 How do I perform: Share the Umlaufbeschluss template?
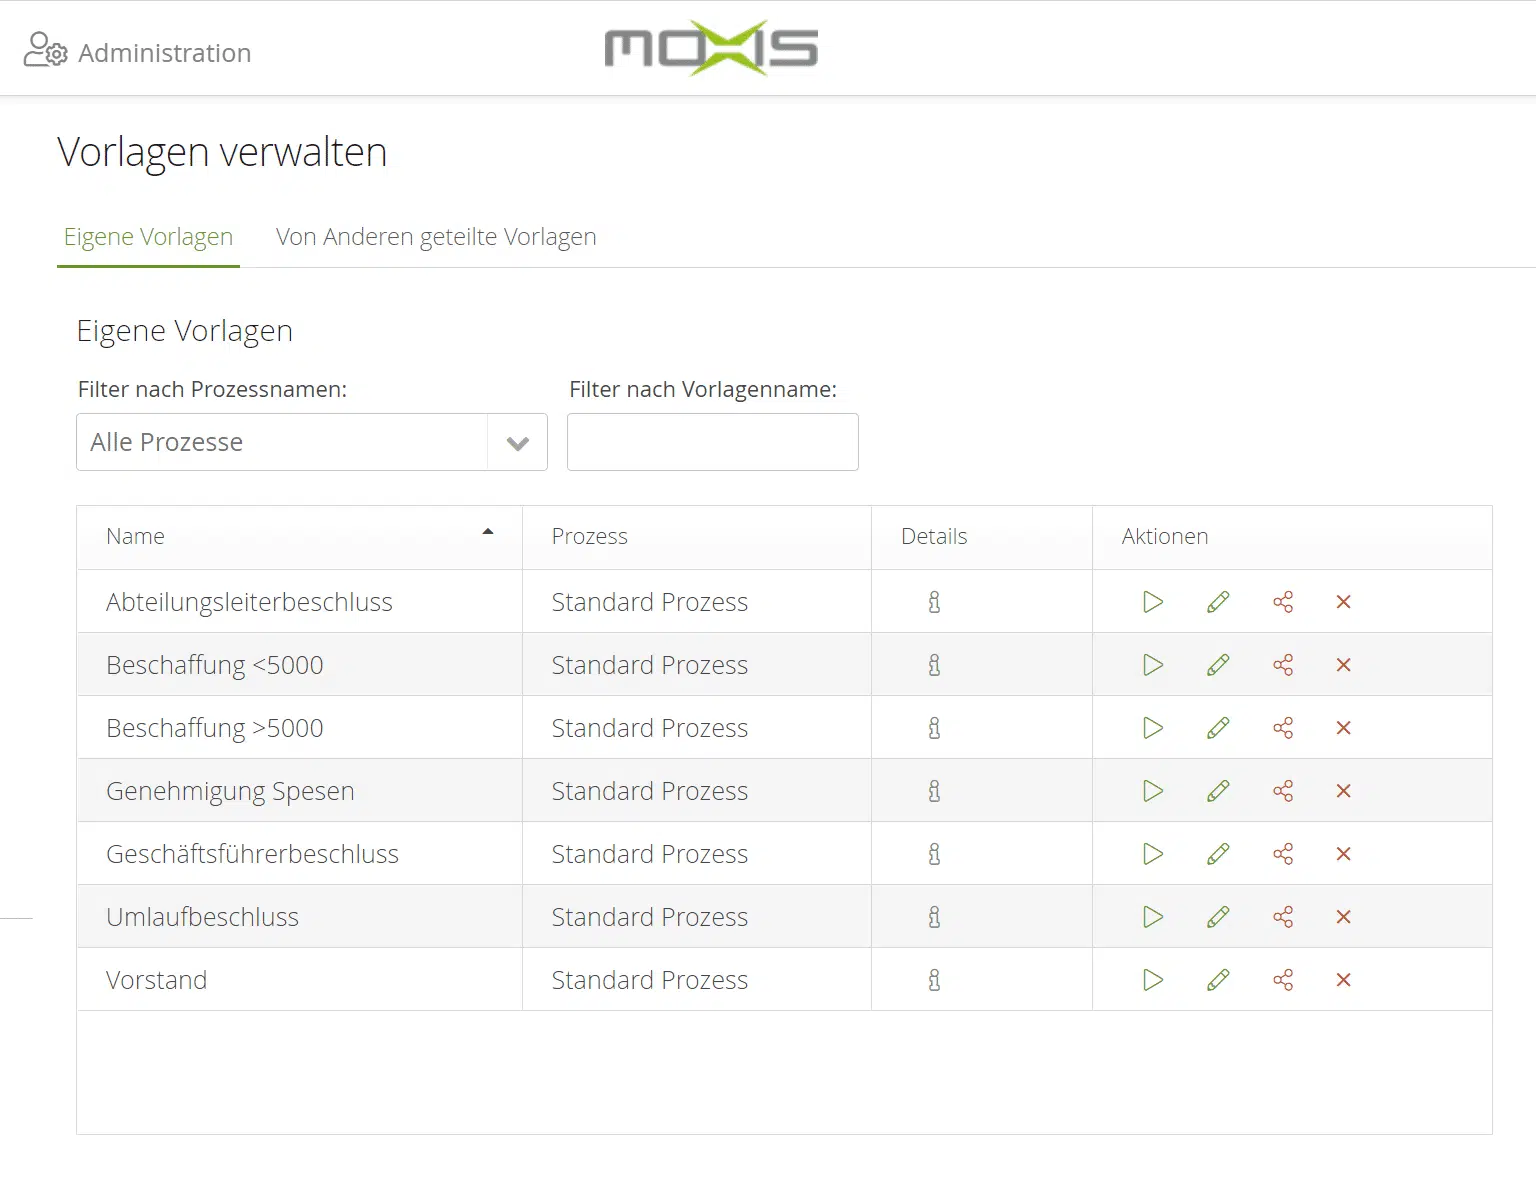point(1283,917)
